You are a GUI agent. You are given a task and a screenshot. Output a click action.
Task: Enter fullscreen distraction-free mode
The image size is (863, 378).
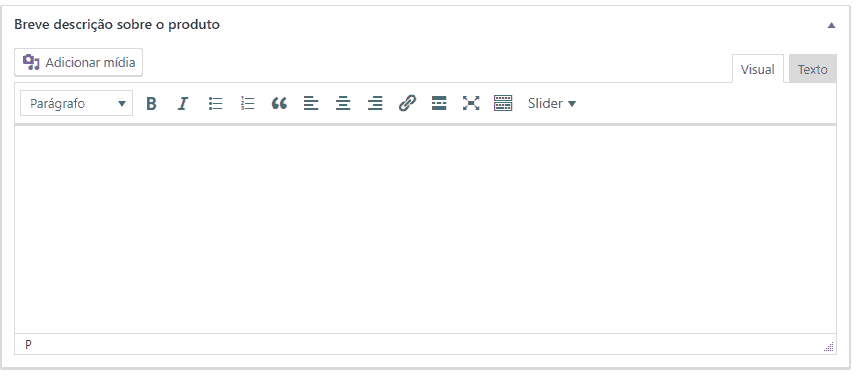471,103
